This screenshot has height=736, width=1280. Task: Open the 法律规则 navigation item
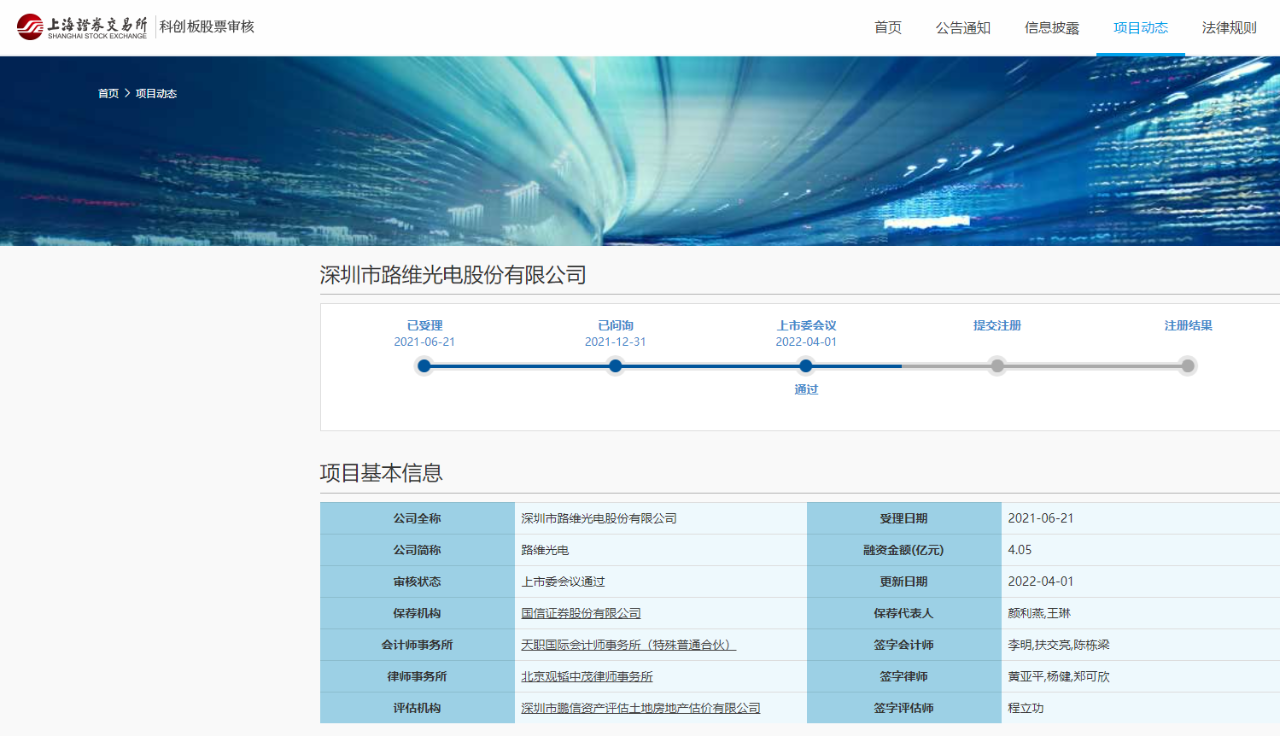1229,28
